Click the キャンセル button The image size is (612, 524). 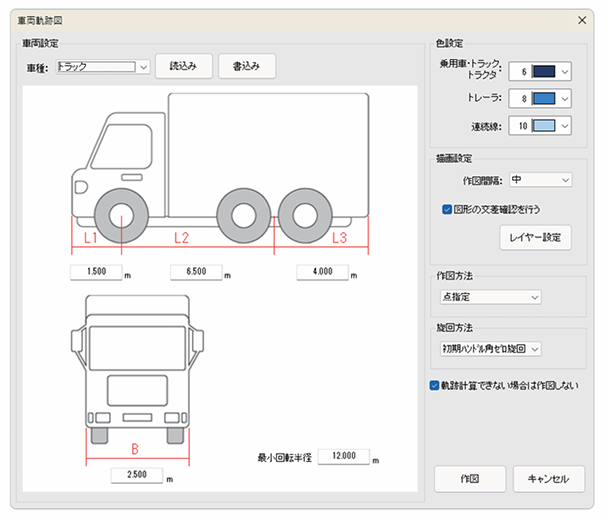[x=548, y=479]
